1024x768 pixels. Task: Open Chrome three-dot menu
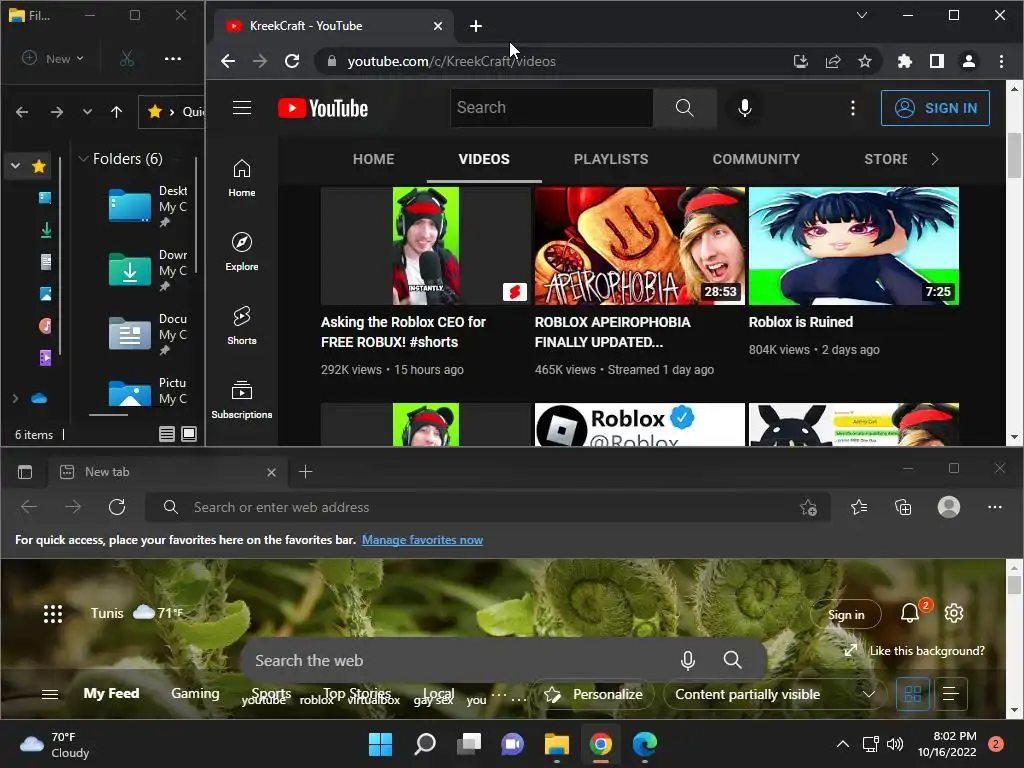(x=1001, y=61)
